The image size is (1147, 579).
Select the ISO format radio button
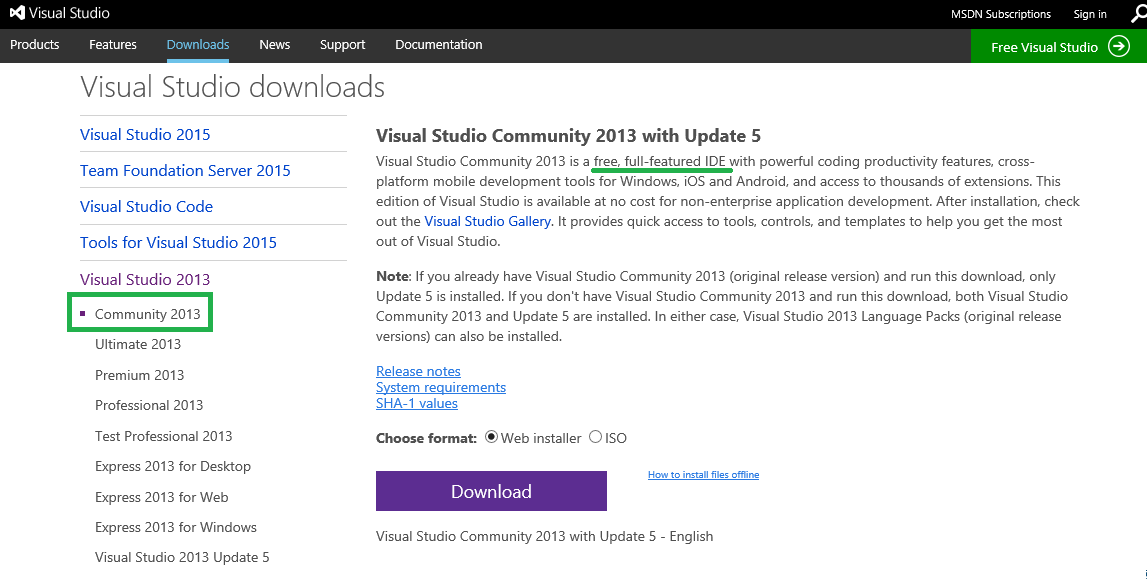(x=596, y=437)
